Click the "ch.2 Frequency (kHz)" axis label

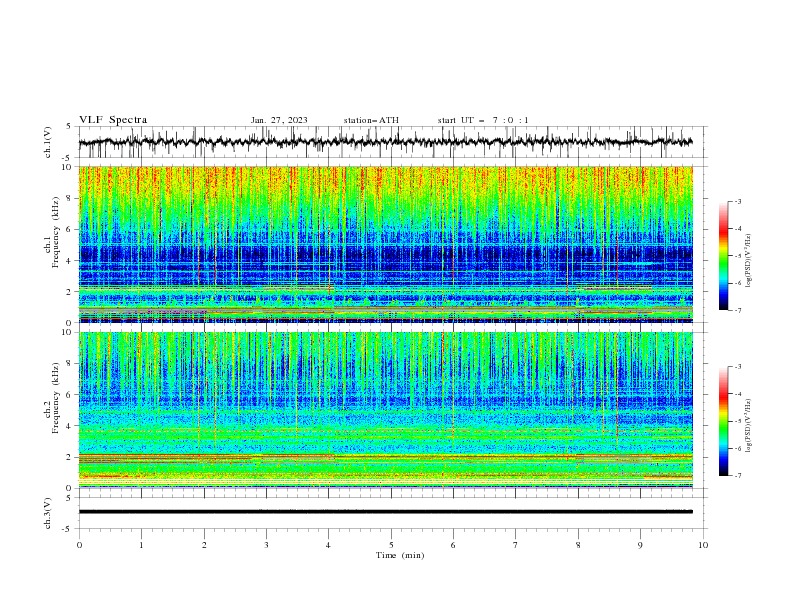coord(51,398)
